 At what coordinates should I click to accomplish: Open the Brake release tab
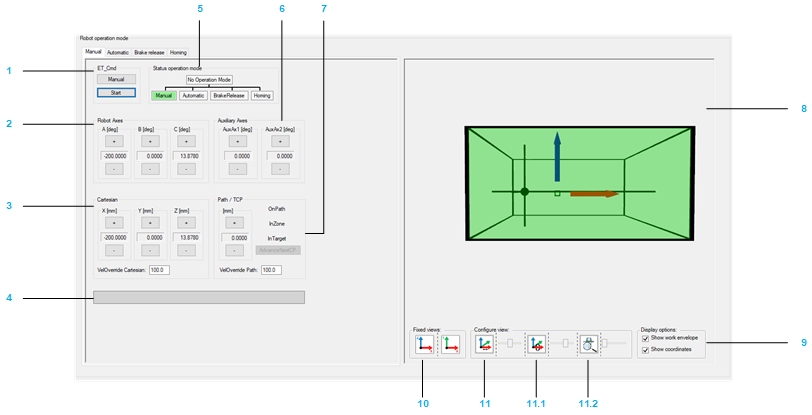pos(149,51)
